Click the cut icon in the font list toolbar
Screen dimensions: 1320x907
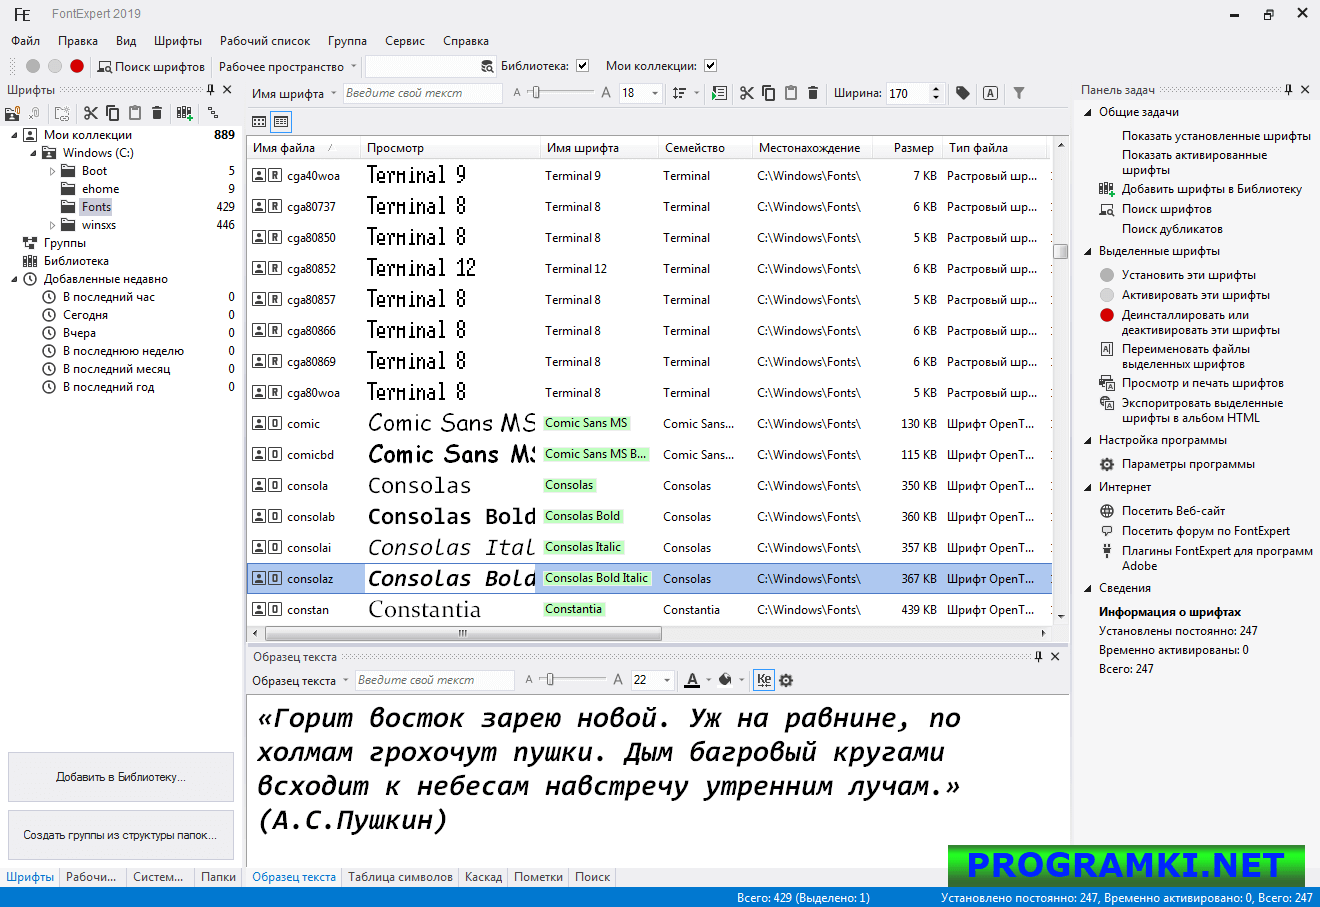(x=747, y=93)
